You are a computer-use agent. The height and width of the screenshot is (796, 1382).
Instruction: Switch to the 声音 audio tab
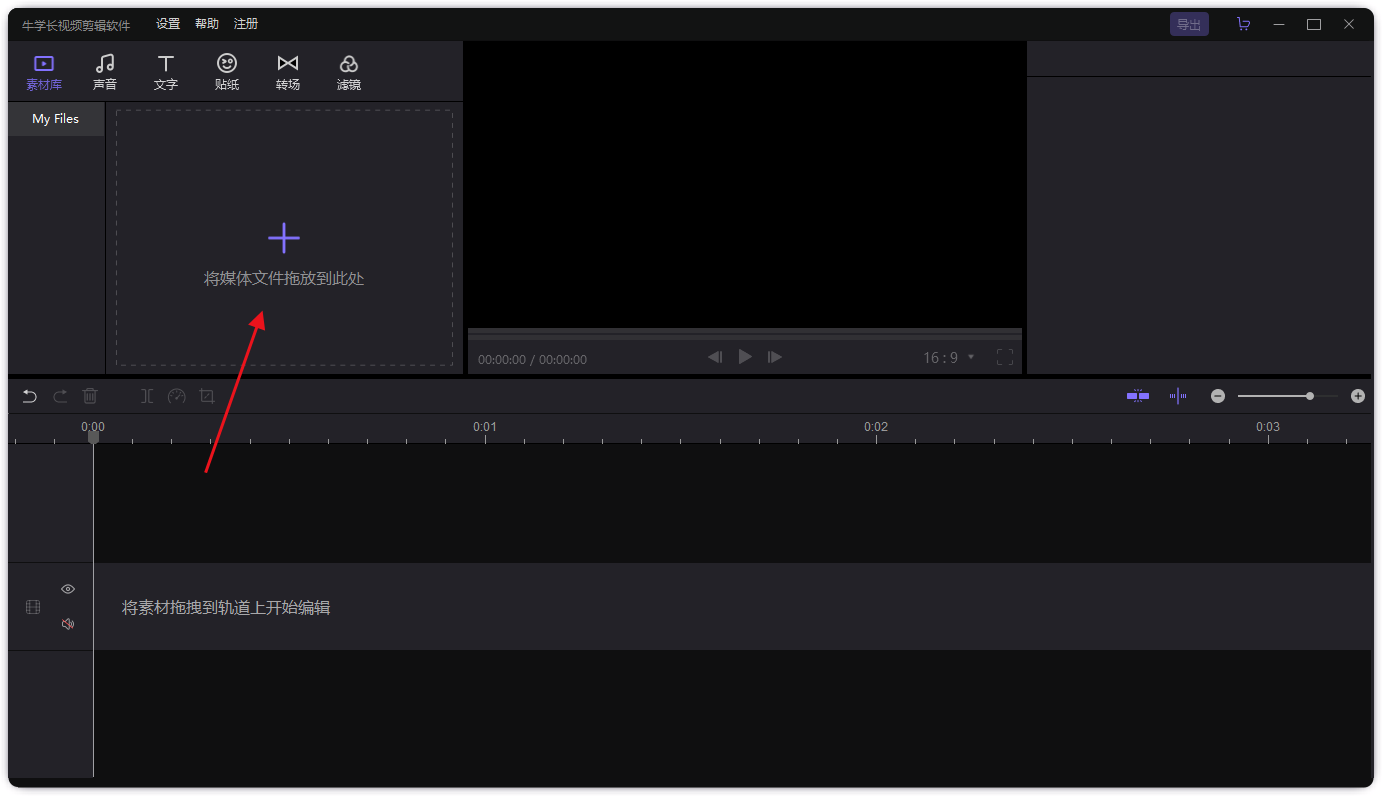click(105, 73)
